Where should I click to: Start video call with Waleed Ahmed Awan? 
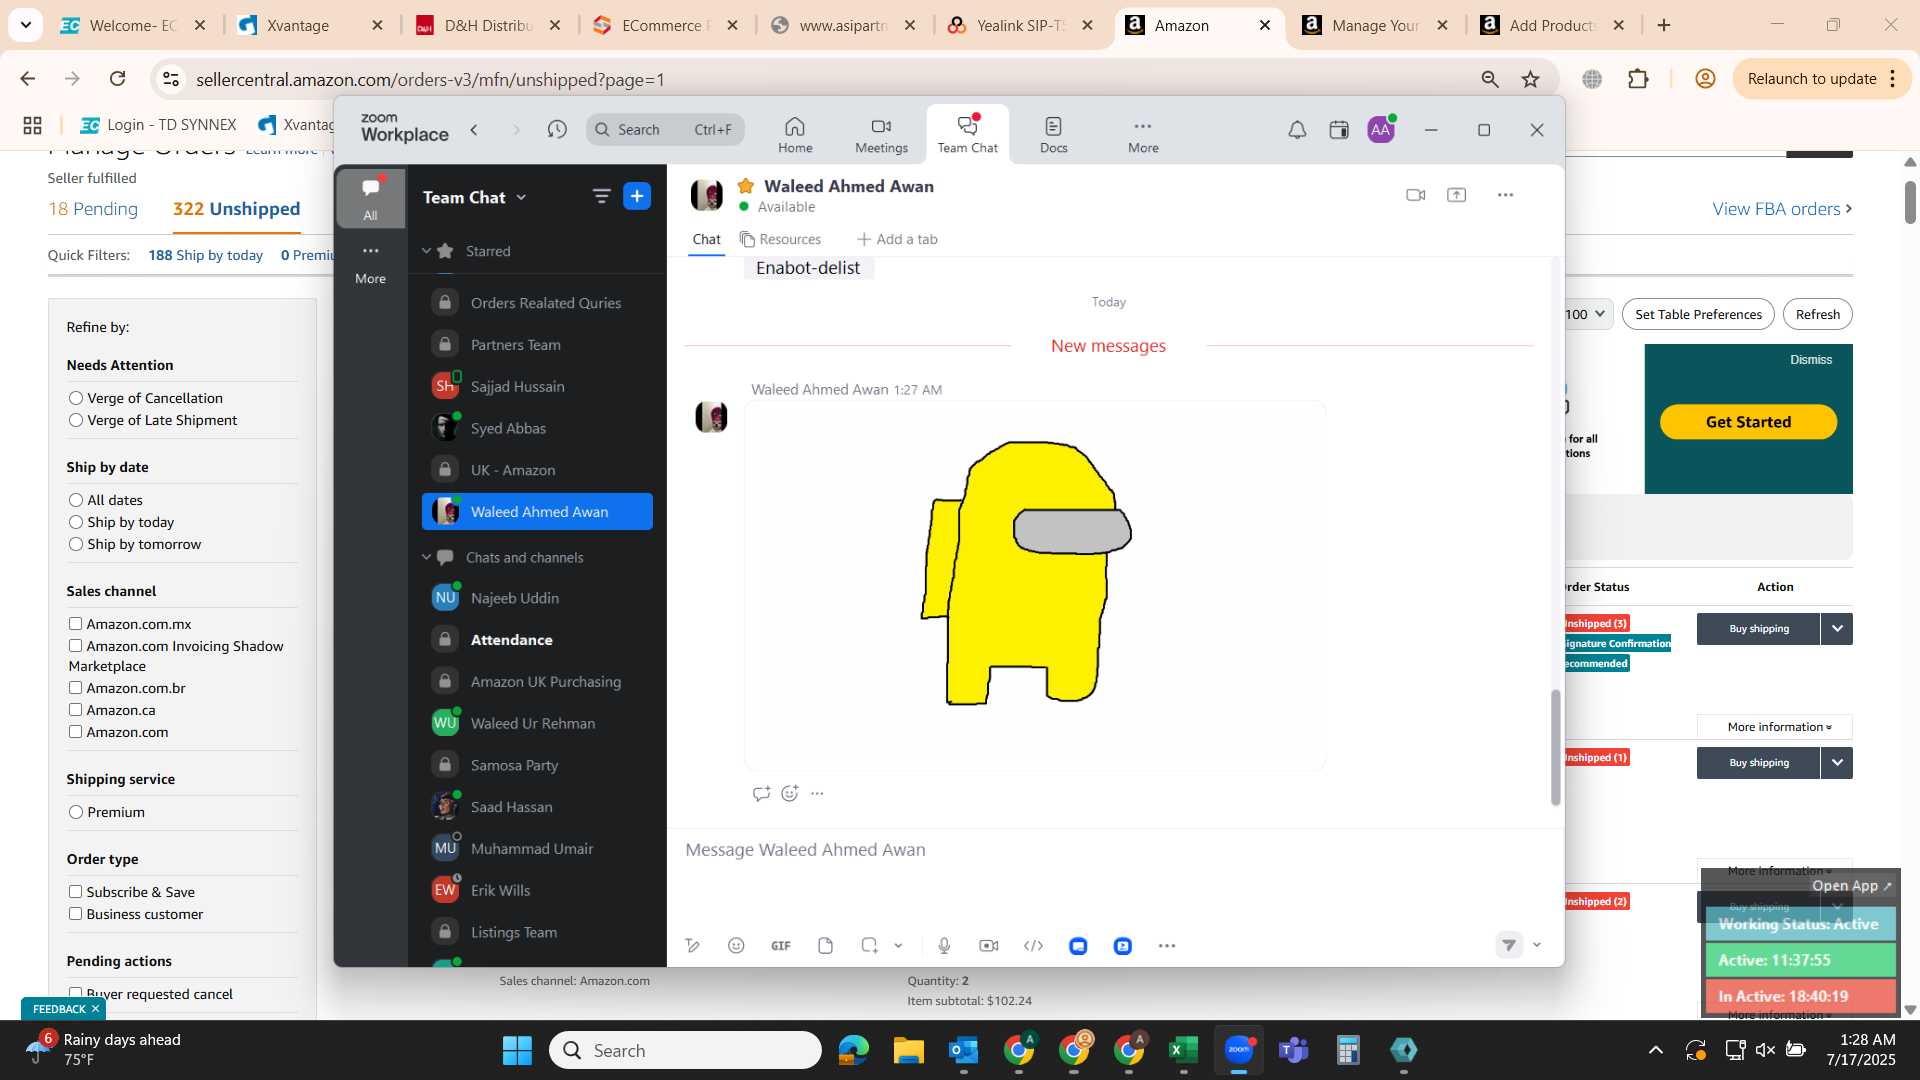point(1415,195)
